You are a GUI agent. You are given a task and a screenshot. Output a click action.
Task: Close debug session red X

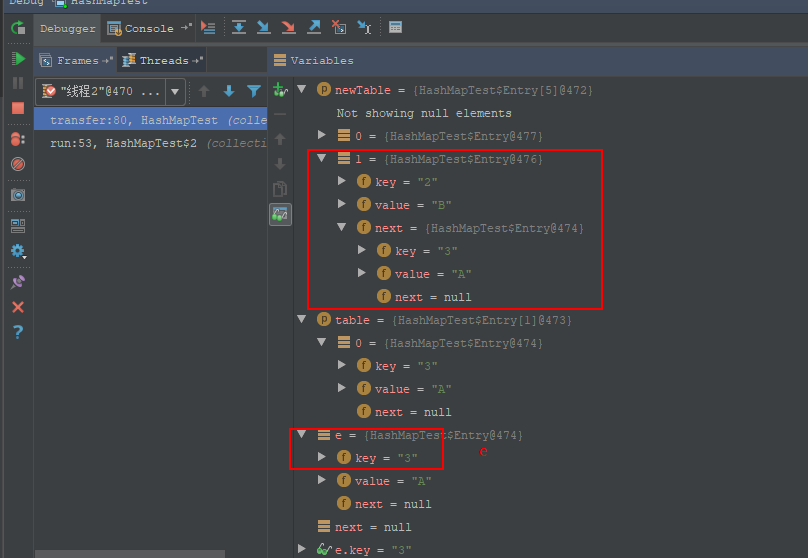click(x=18, y=307)
